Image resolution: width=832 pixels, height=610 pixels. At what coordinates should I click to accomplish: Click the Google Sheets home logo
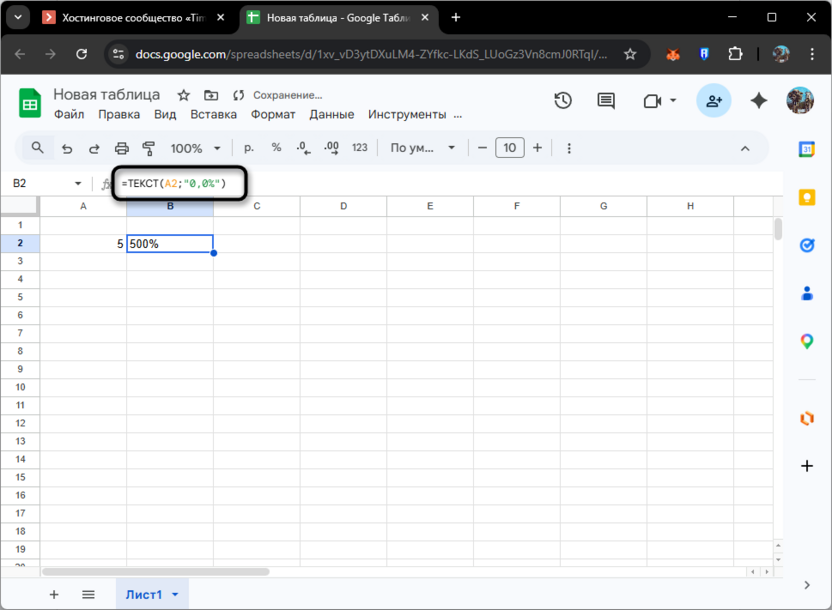(x=30, y=102)
